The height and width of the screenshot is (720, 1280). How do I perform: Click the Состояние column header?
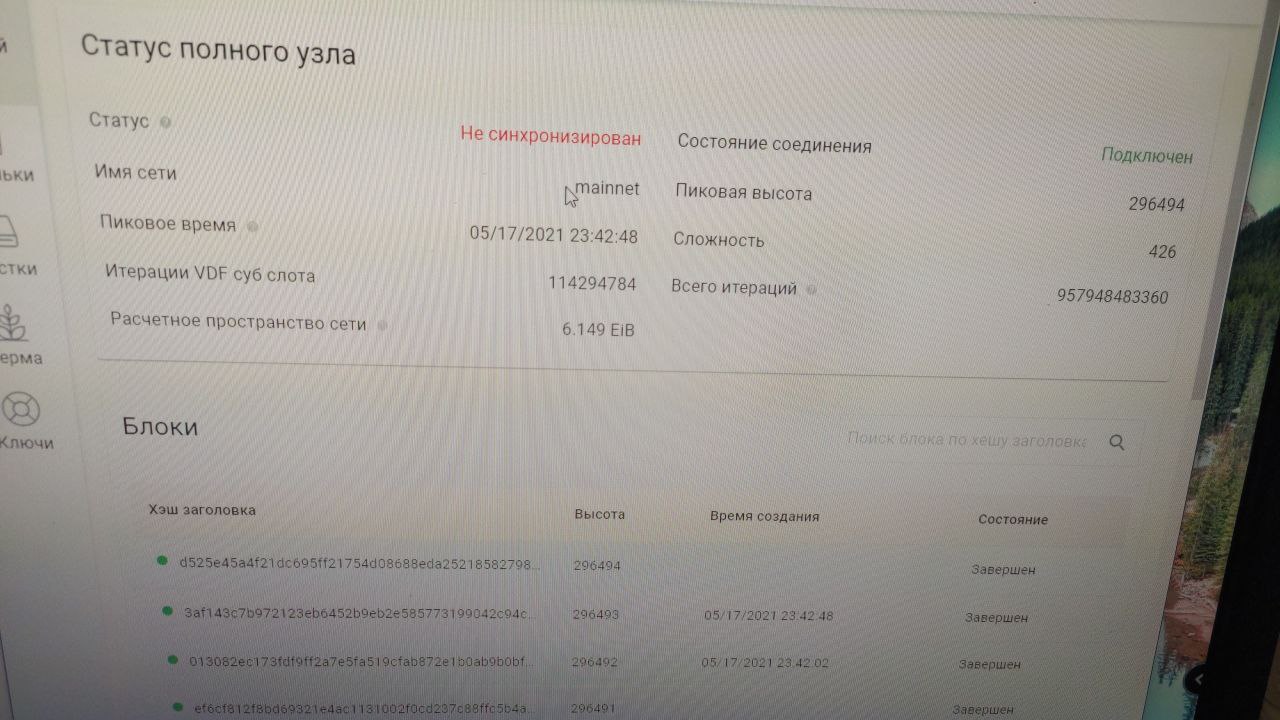click(x=1013, y=520)
